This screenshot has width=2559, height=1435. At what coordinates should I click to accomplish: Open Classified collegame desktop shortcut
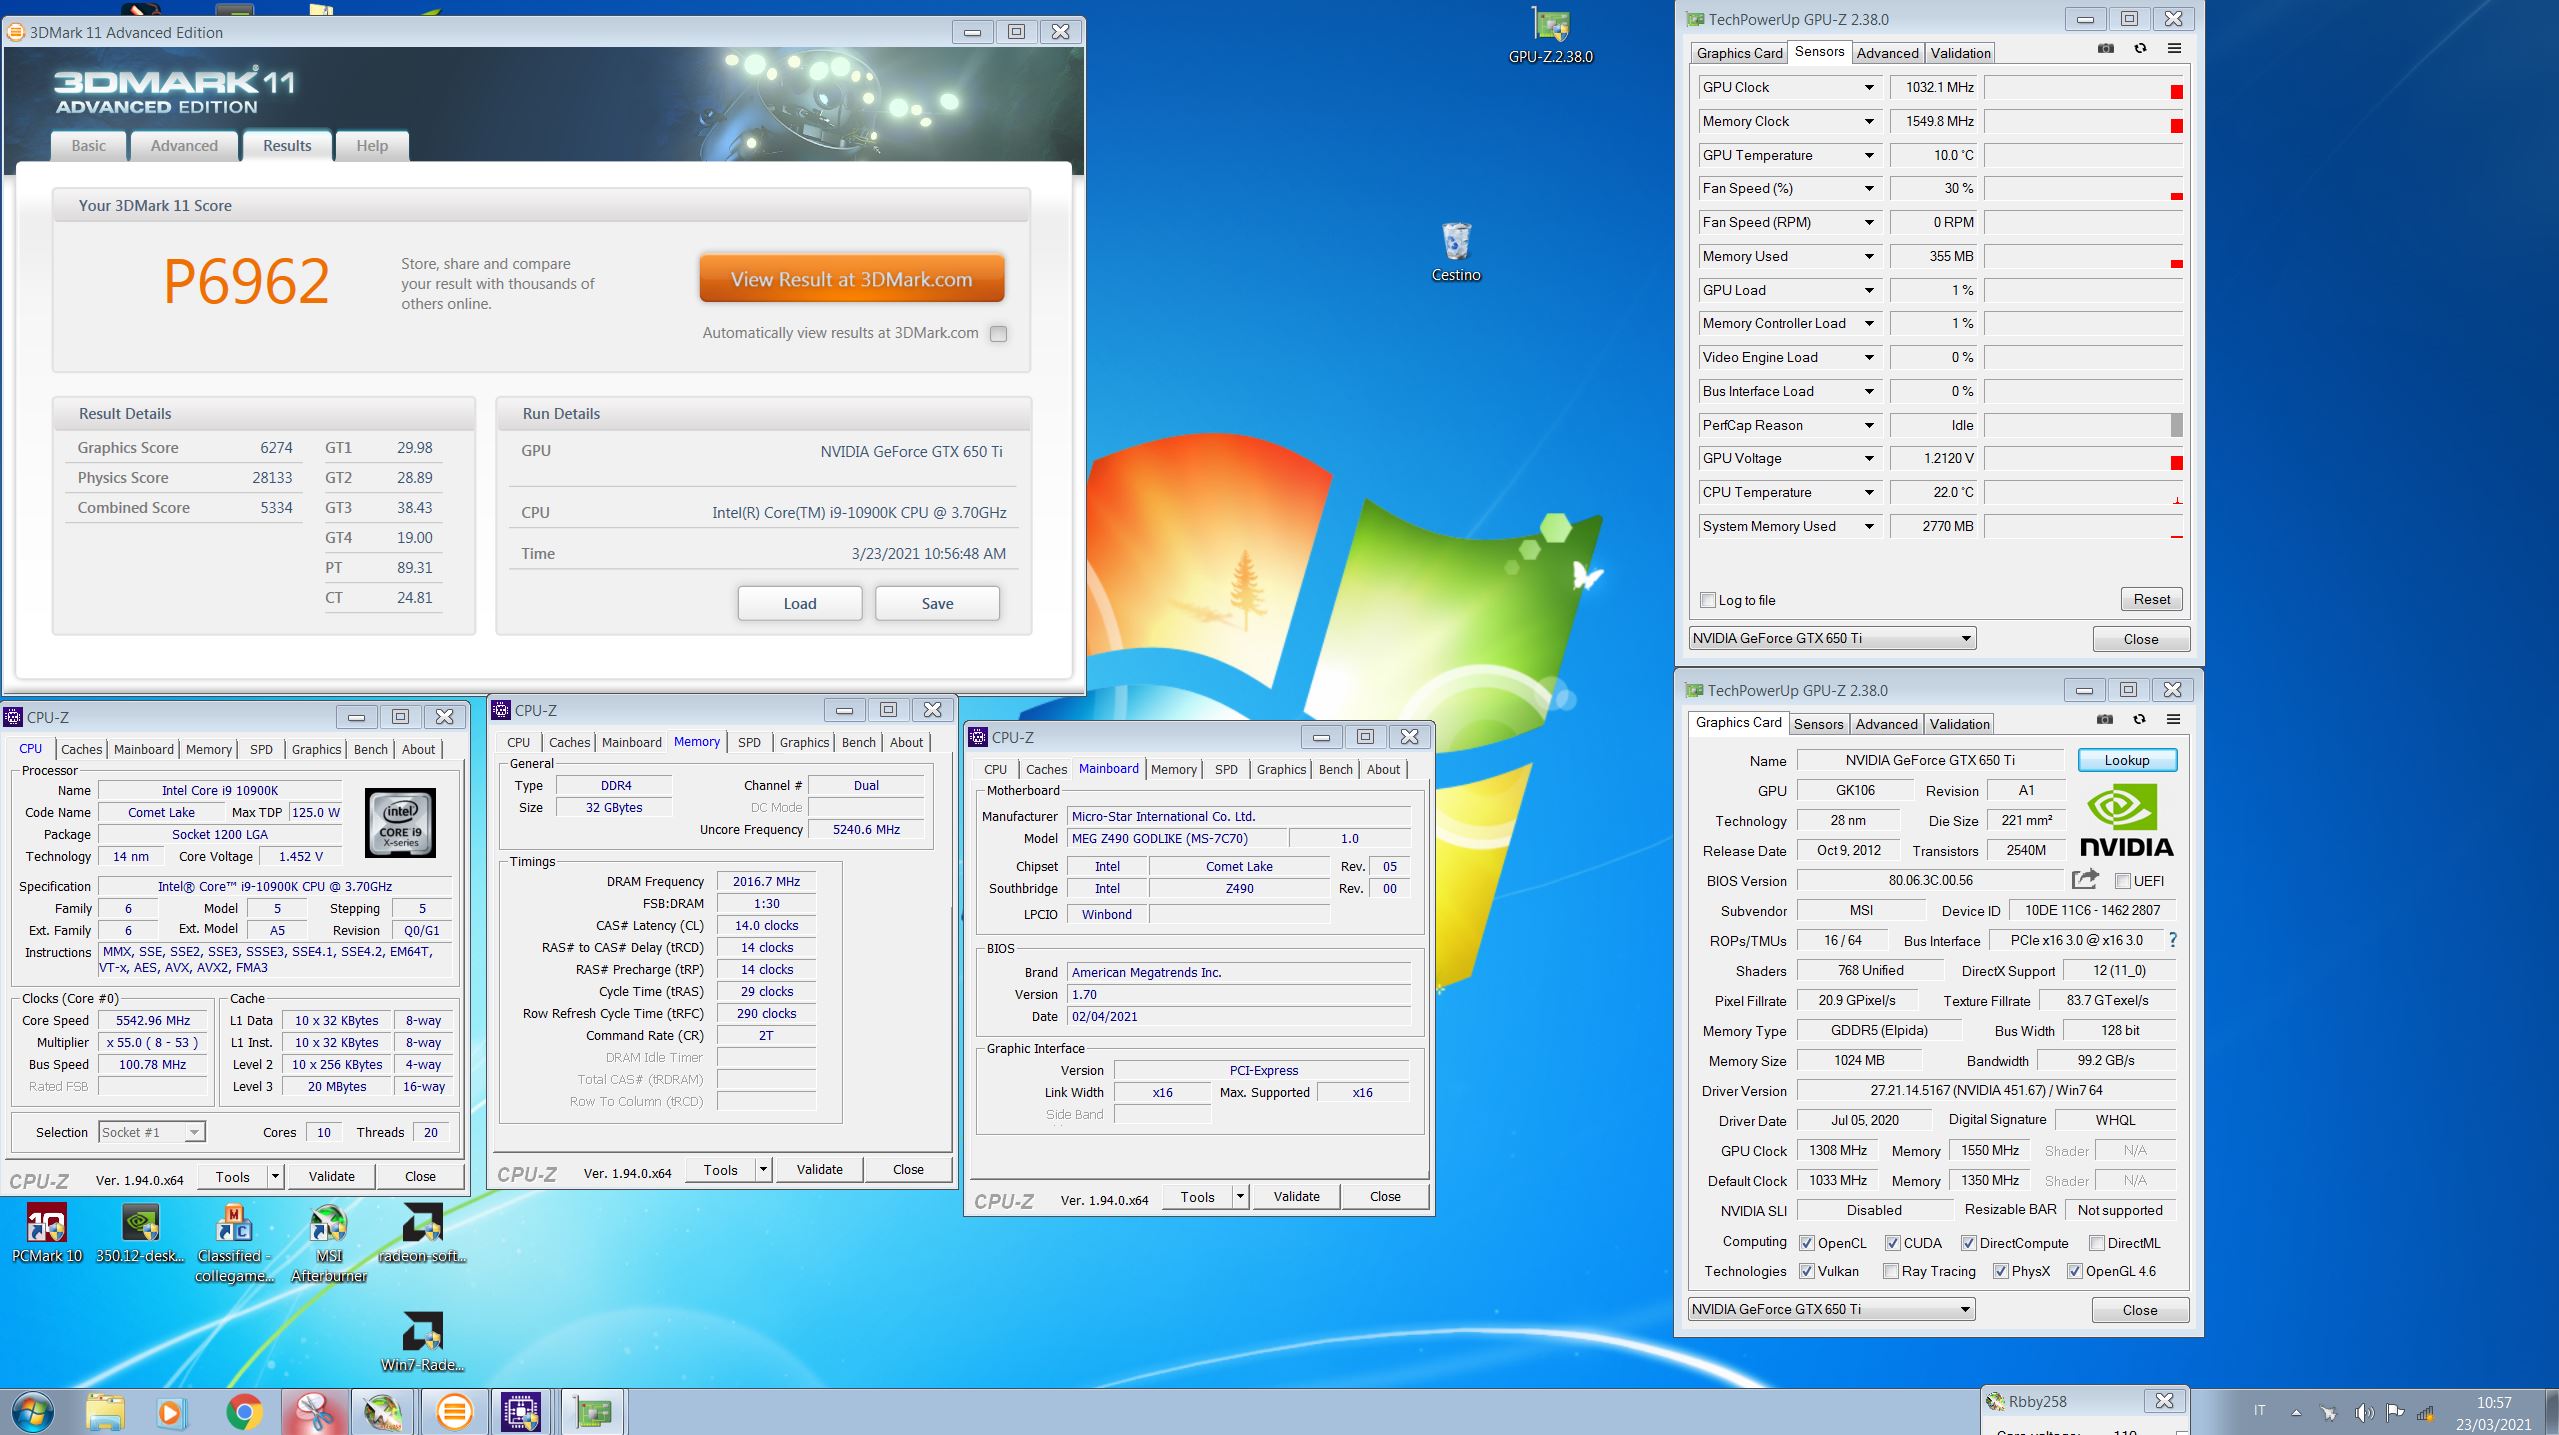tap(235, 1244)
